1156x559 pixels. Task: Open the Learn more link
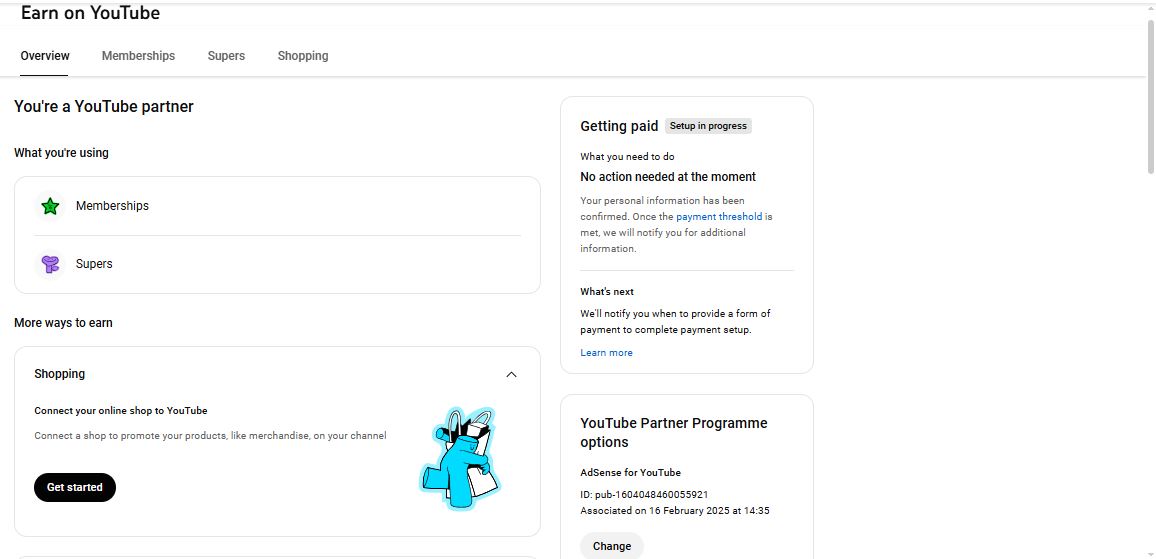click(606, 353)
